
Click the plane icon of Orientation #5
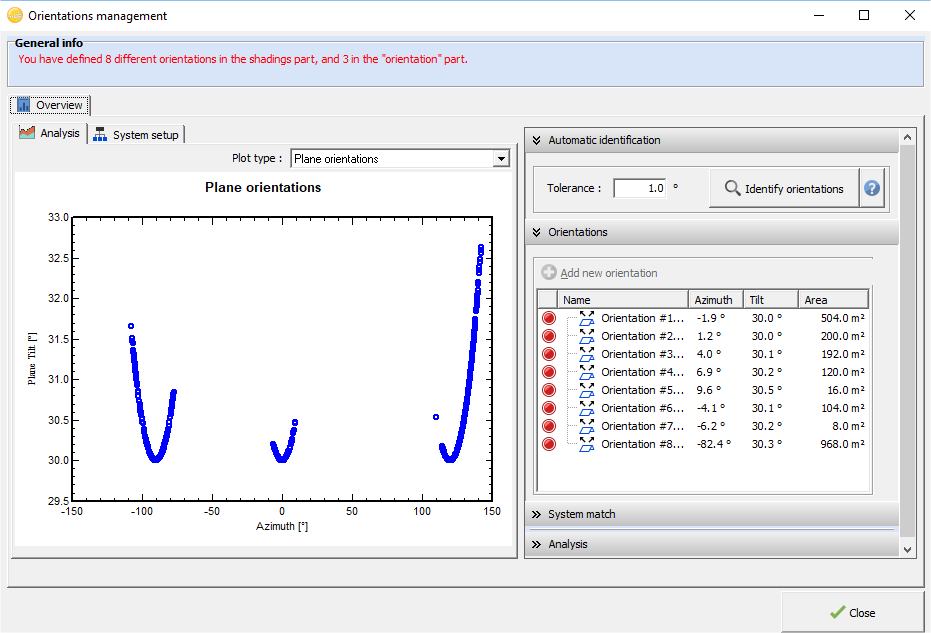587,390
